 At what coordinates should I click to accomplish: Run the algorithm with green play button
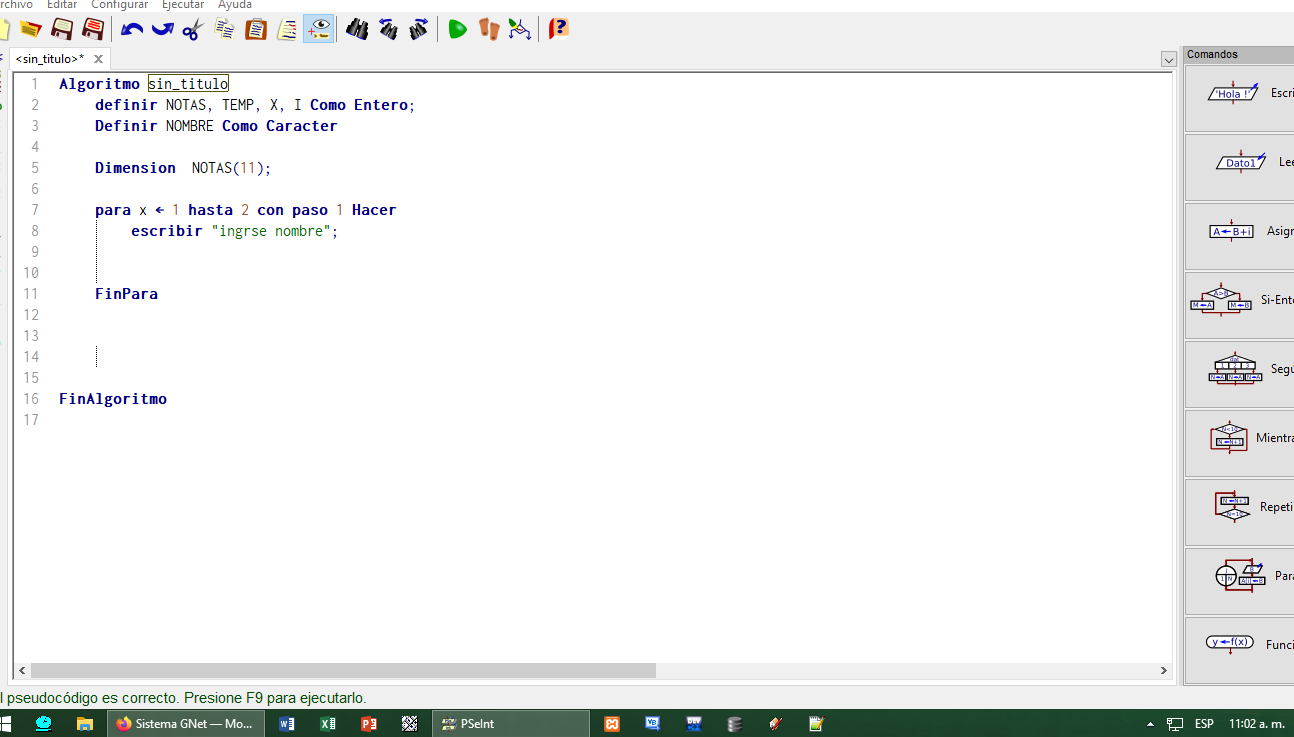pos(457,29)
